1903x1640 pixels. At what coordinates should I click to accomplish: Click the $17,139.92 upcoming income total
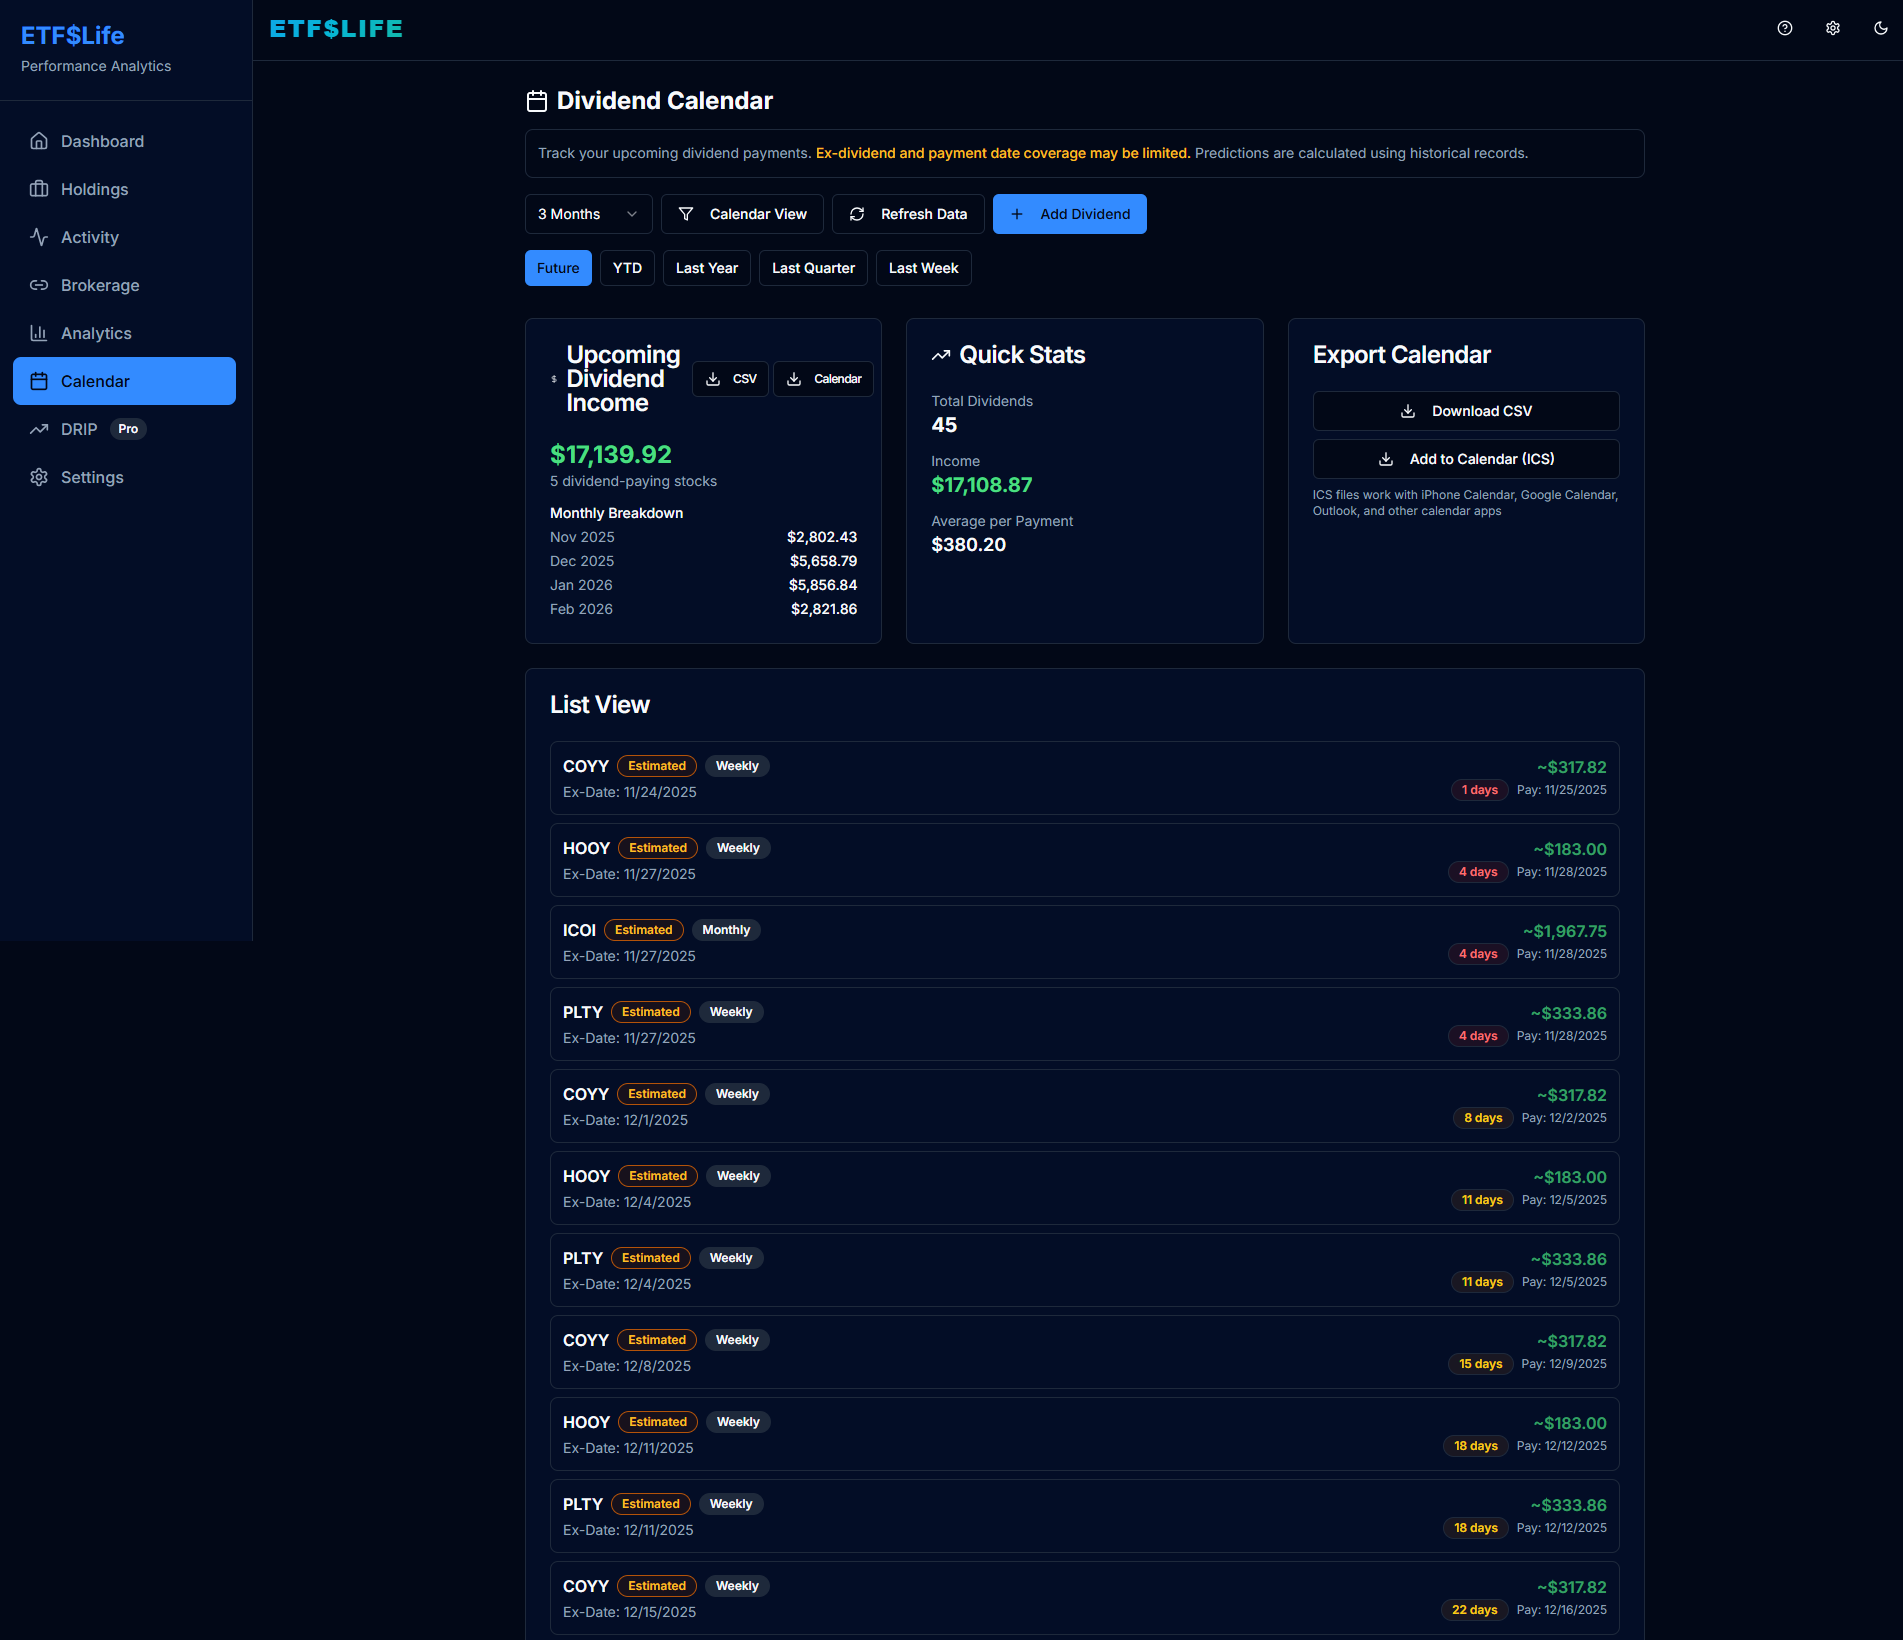pyautogui.click(x=611, y=454)
